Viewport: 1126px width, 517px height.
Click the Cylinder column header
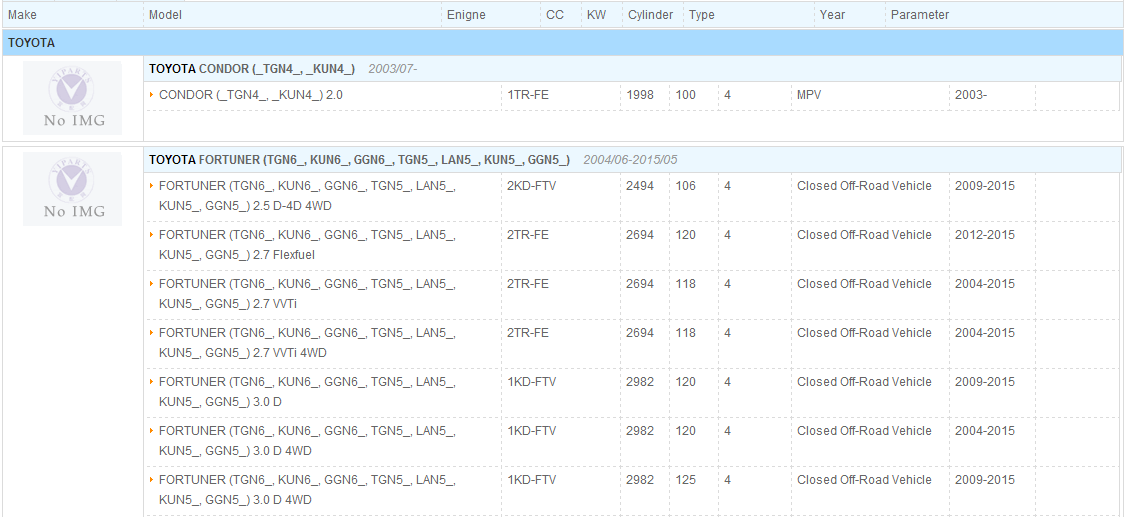coord(651,15)
